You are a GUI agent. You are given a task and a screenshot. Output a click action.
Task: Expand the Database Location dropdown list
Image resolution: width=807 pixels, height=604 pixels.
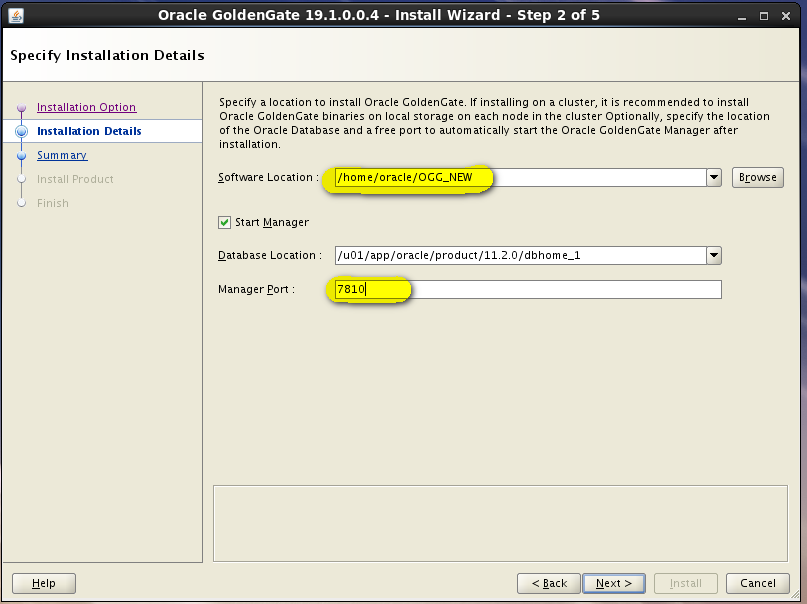713,255
